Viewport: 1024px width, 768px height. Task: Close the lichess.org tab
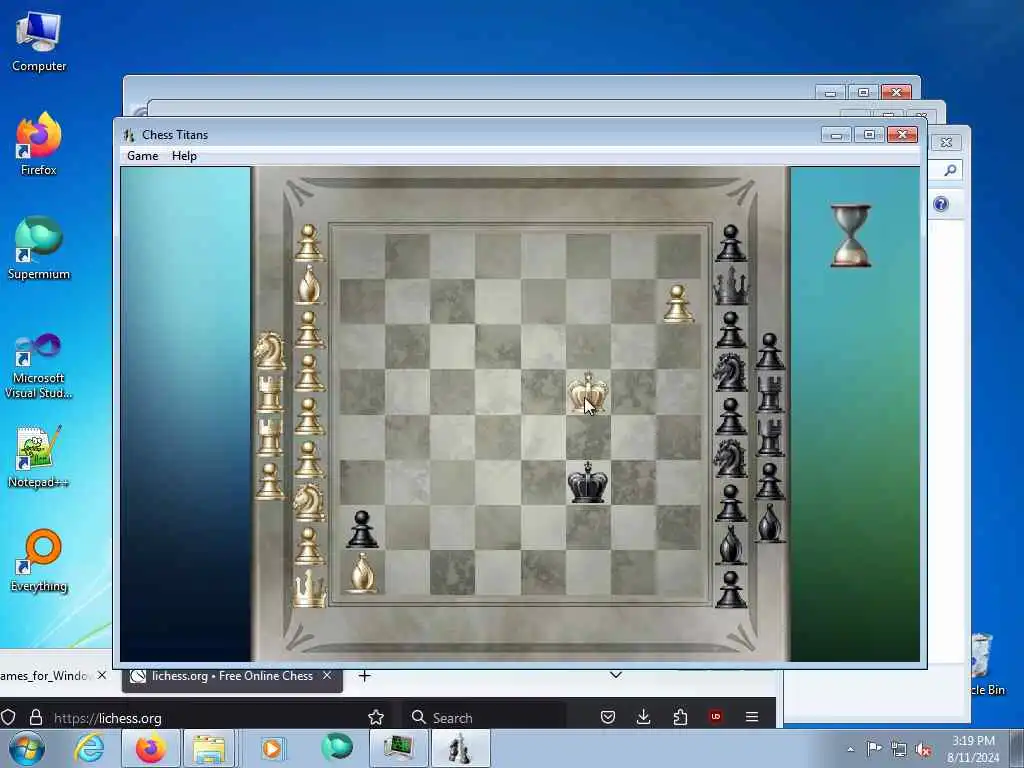pyautogui.click(x=327, y=675)
